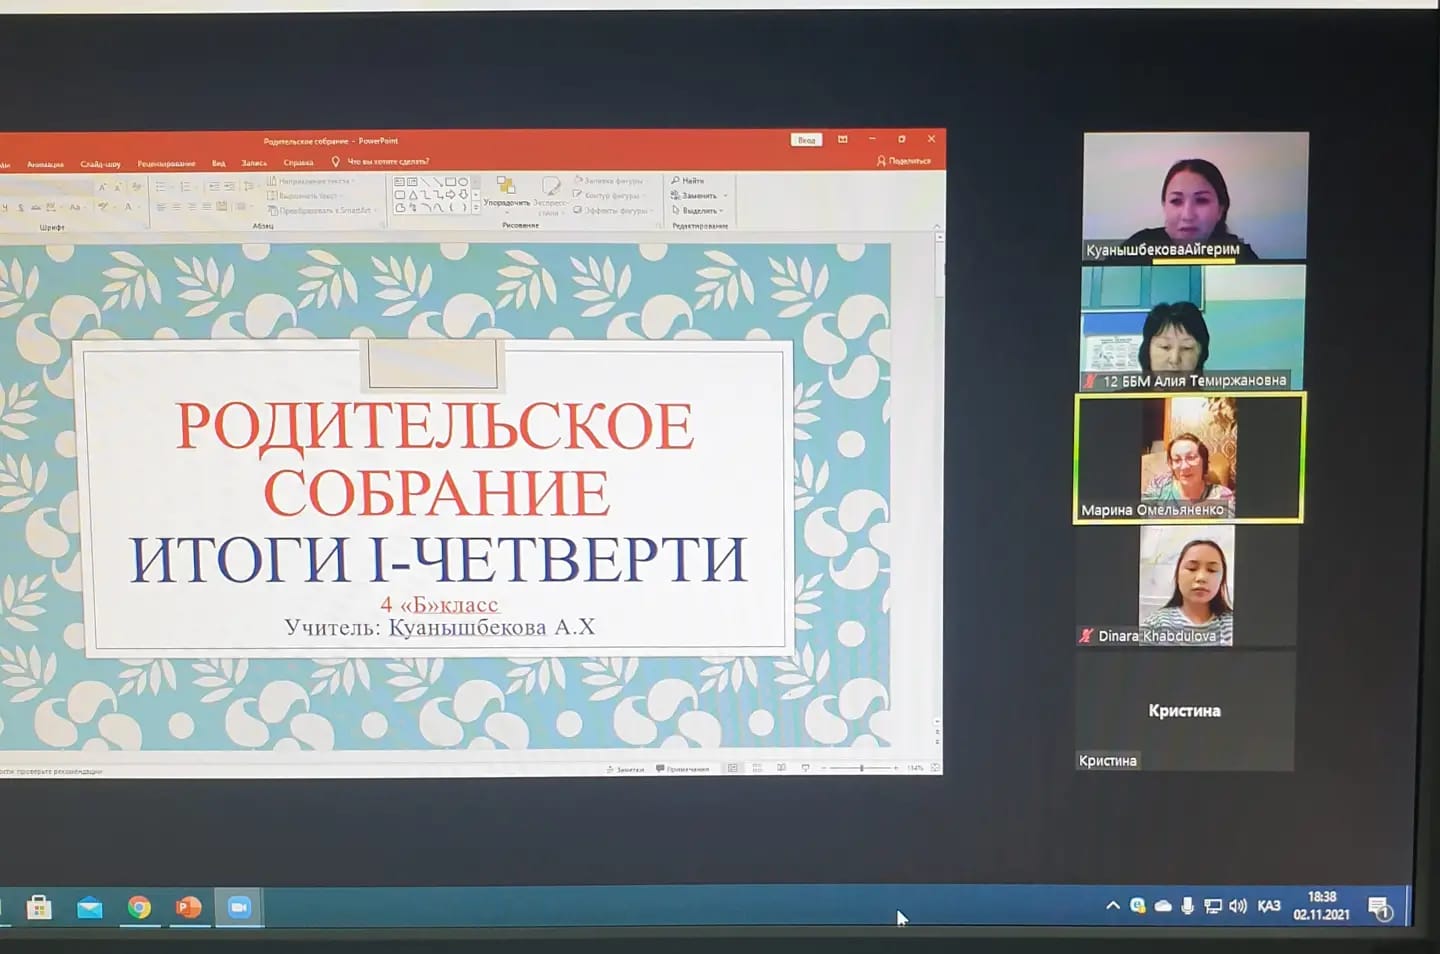The height and width of the screenshot is (954, 1440).
Task: Click the Zoom app icon in taskbar
Action: pos(239,907)
